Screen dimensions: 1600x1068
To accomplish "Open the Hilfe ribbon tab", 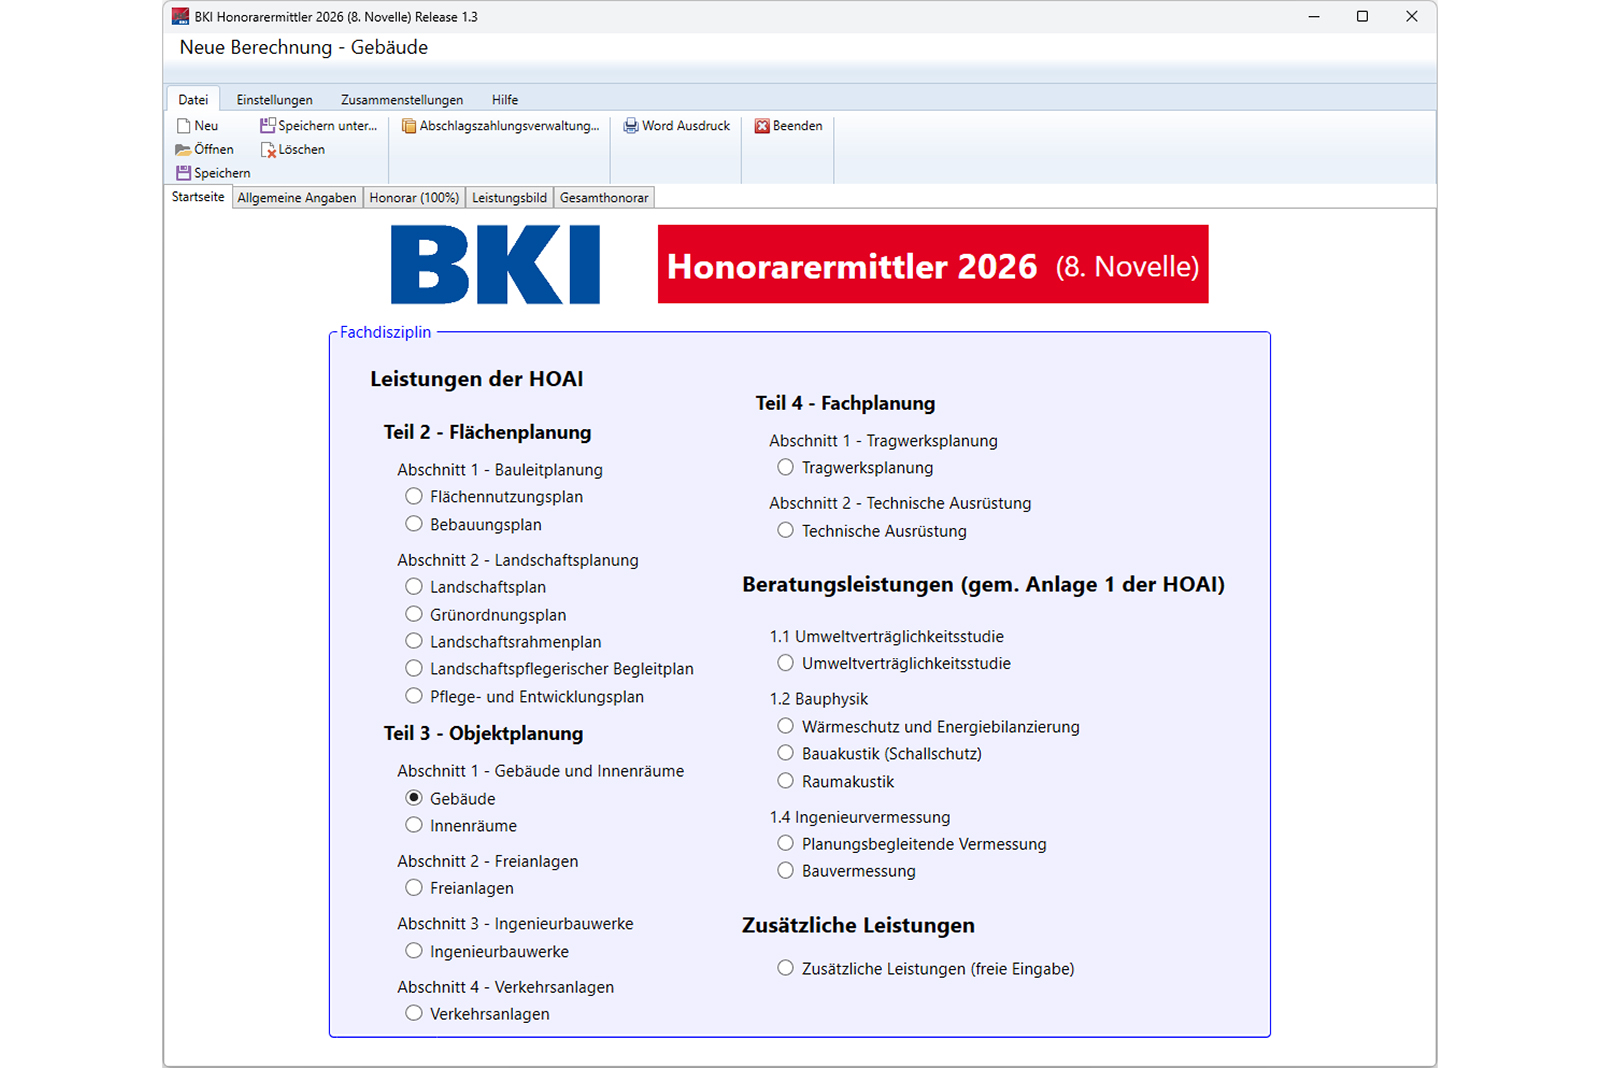I will pyautogui.click(x=505, y=99).
